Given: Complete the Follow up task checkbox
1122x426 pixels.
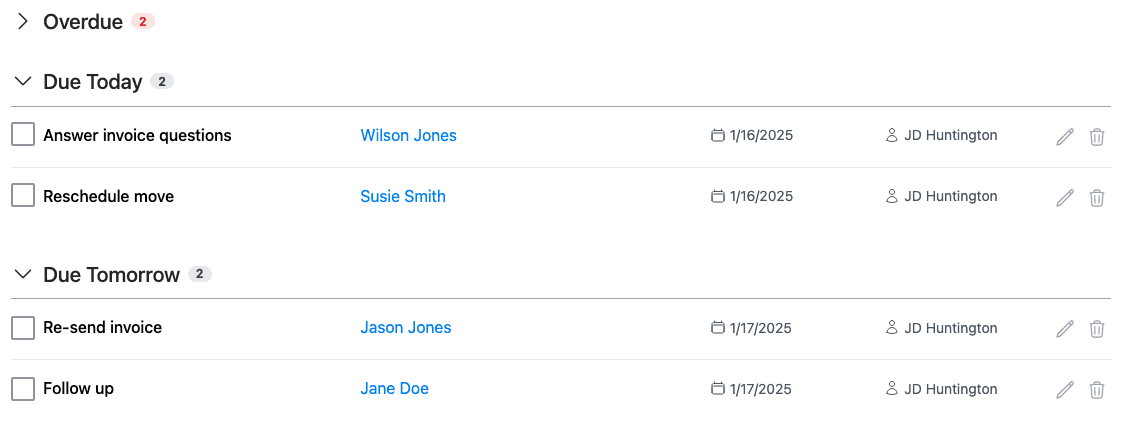Looking at the screenshot, I should [x=23, y=389].
